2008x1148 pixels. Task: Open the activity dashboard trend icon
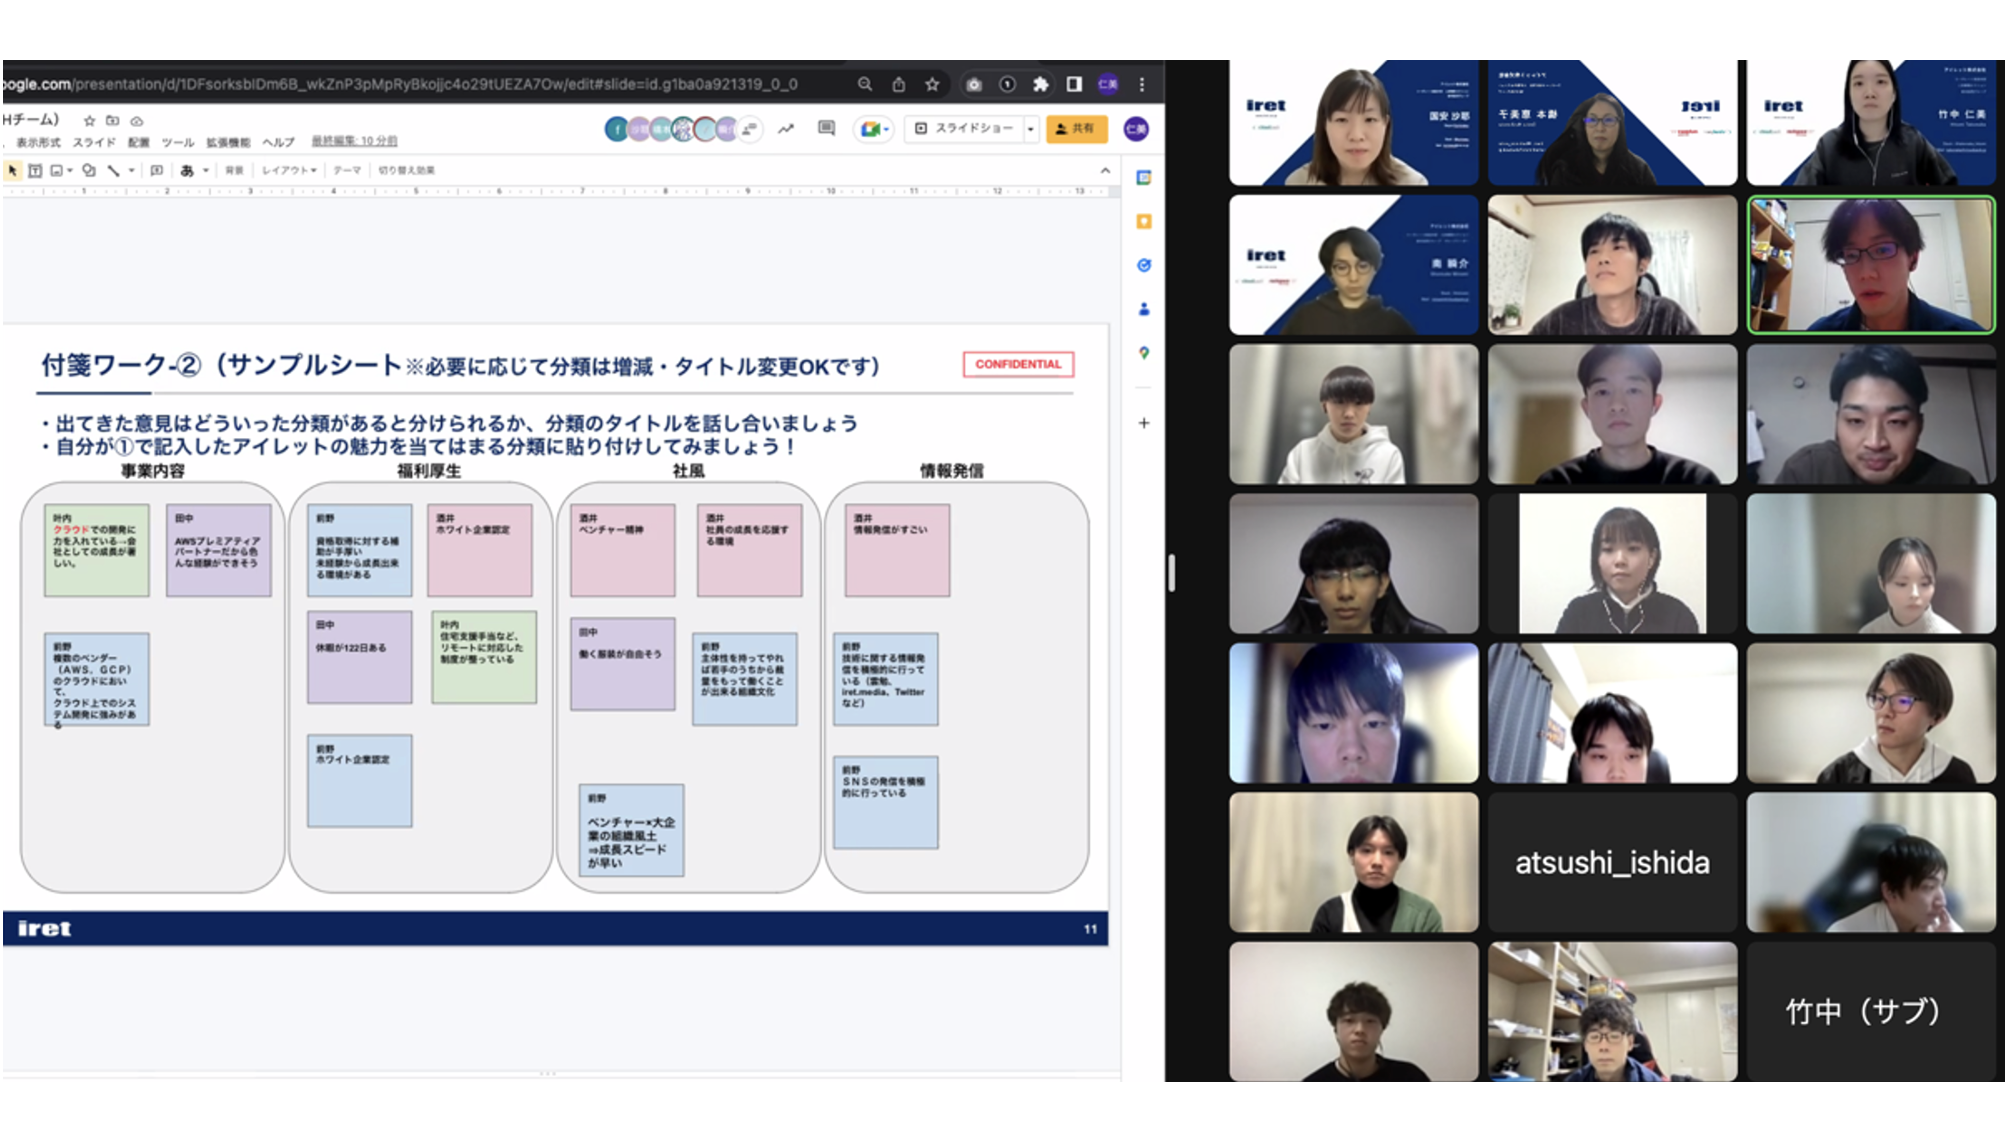(786, 128)
